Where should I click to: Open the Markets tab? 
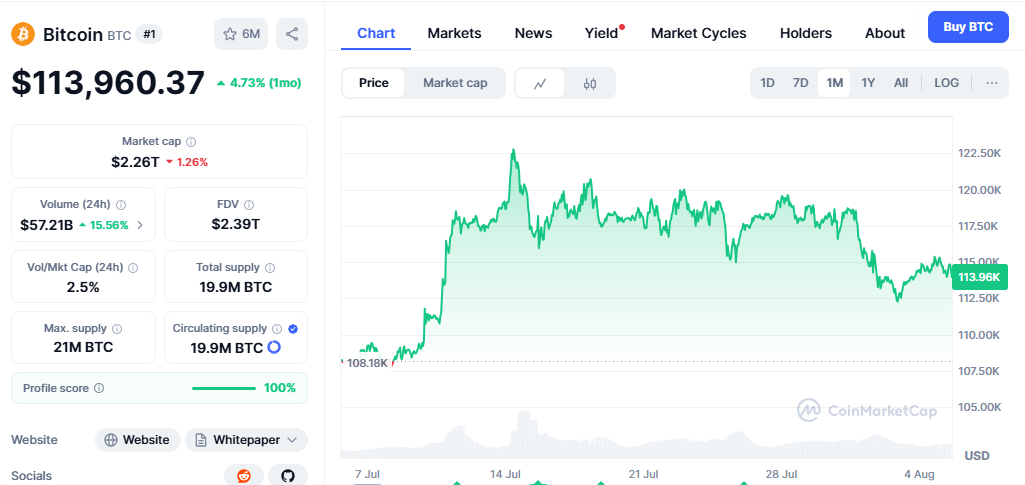pyautogui.click(x=454, y=33)
